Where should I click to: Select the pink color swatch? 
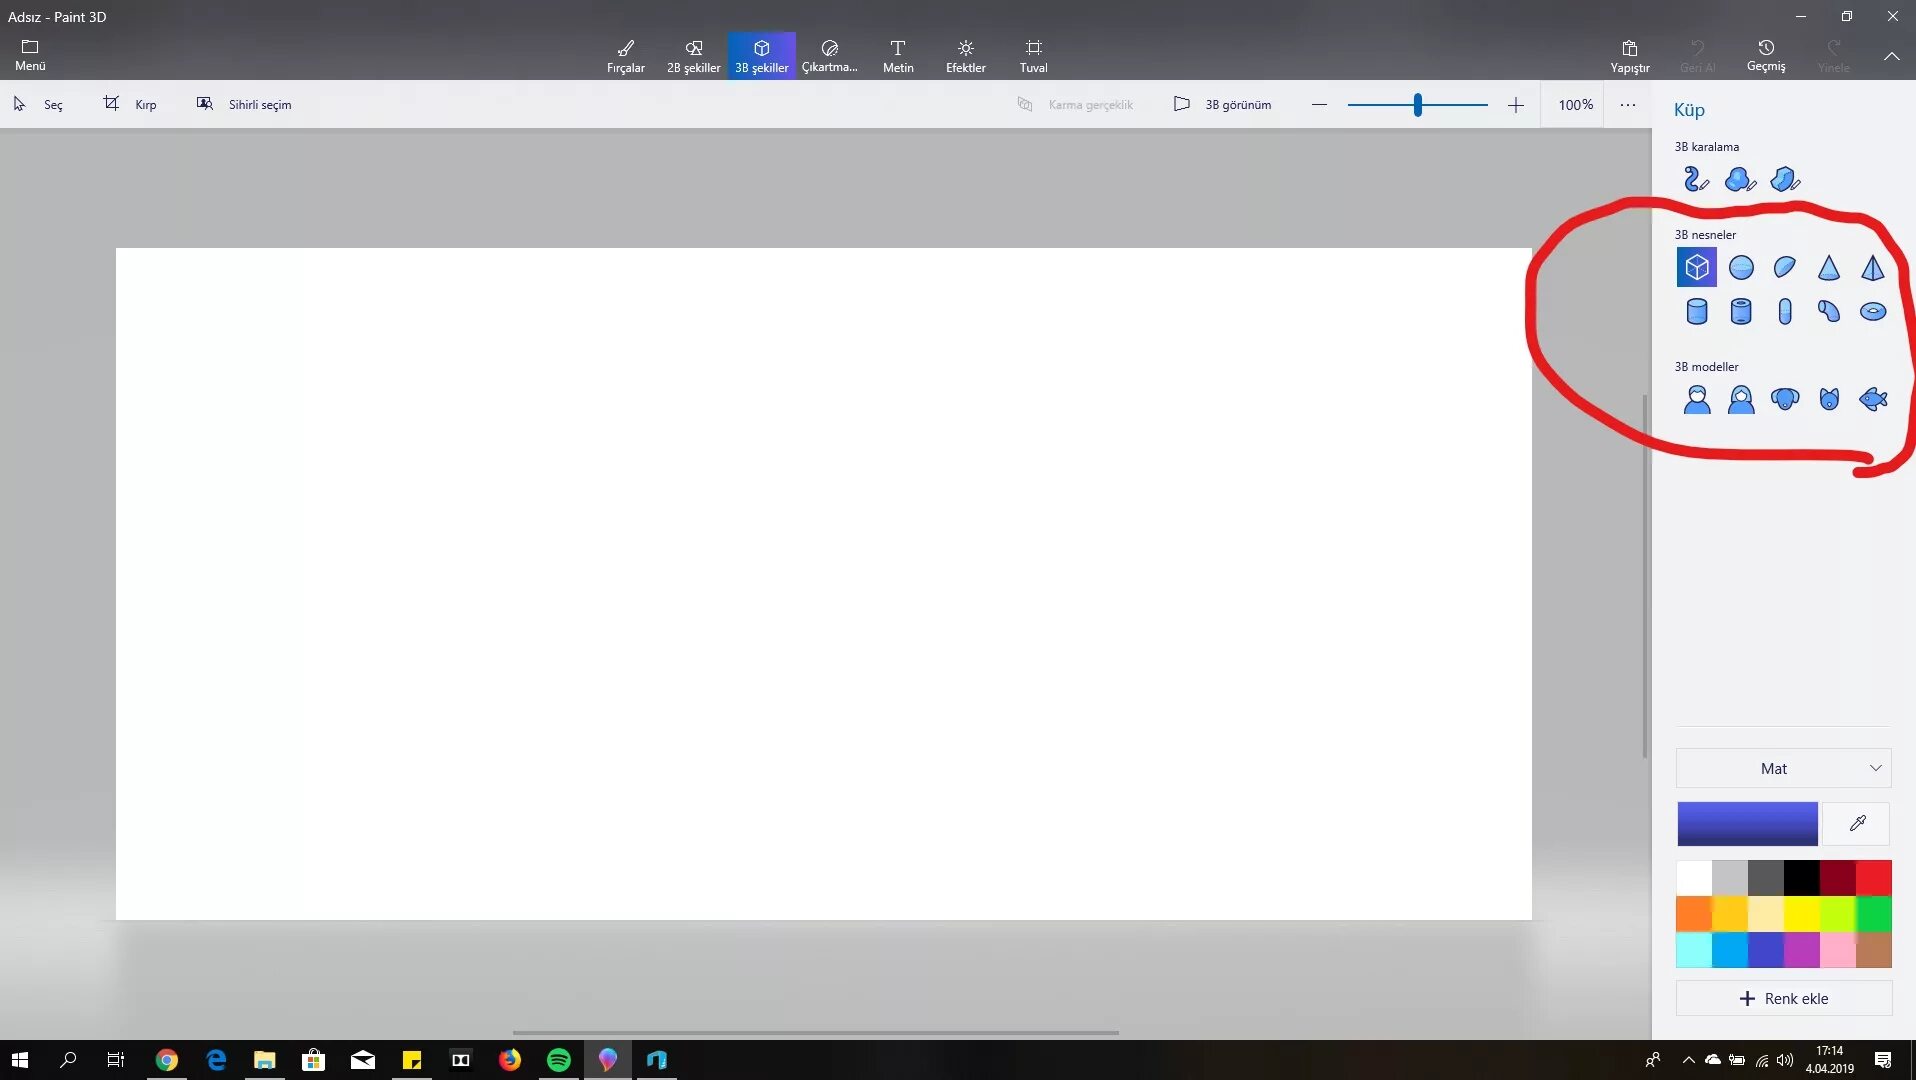[1838, 950]
